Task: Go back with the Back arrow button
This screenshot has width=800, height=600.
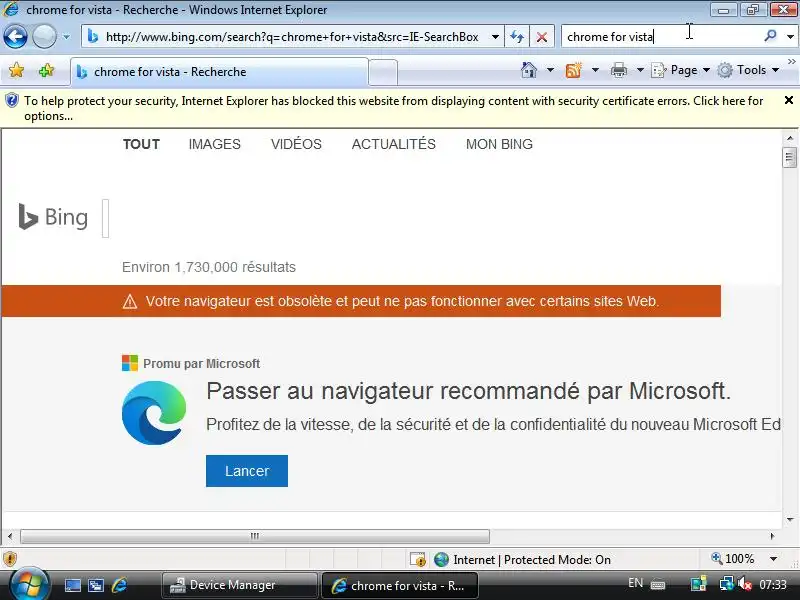Action: point(15,37)
